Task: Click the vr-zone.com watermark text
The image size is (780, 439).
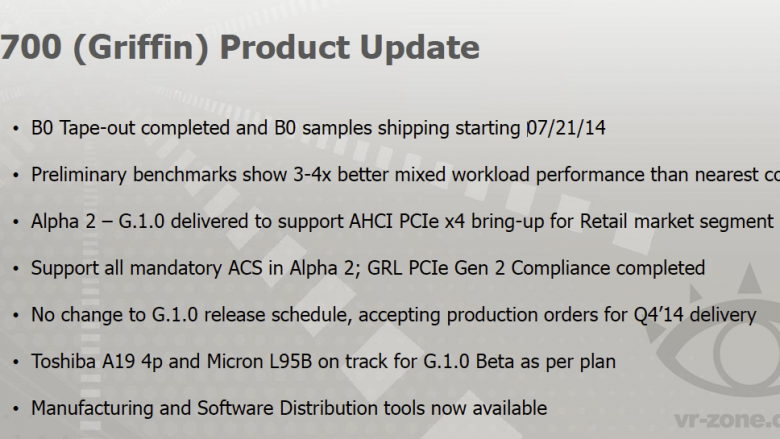Action: (727, 420)
